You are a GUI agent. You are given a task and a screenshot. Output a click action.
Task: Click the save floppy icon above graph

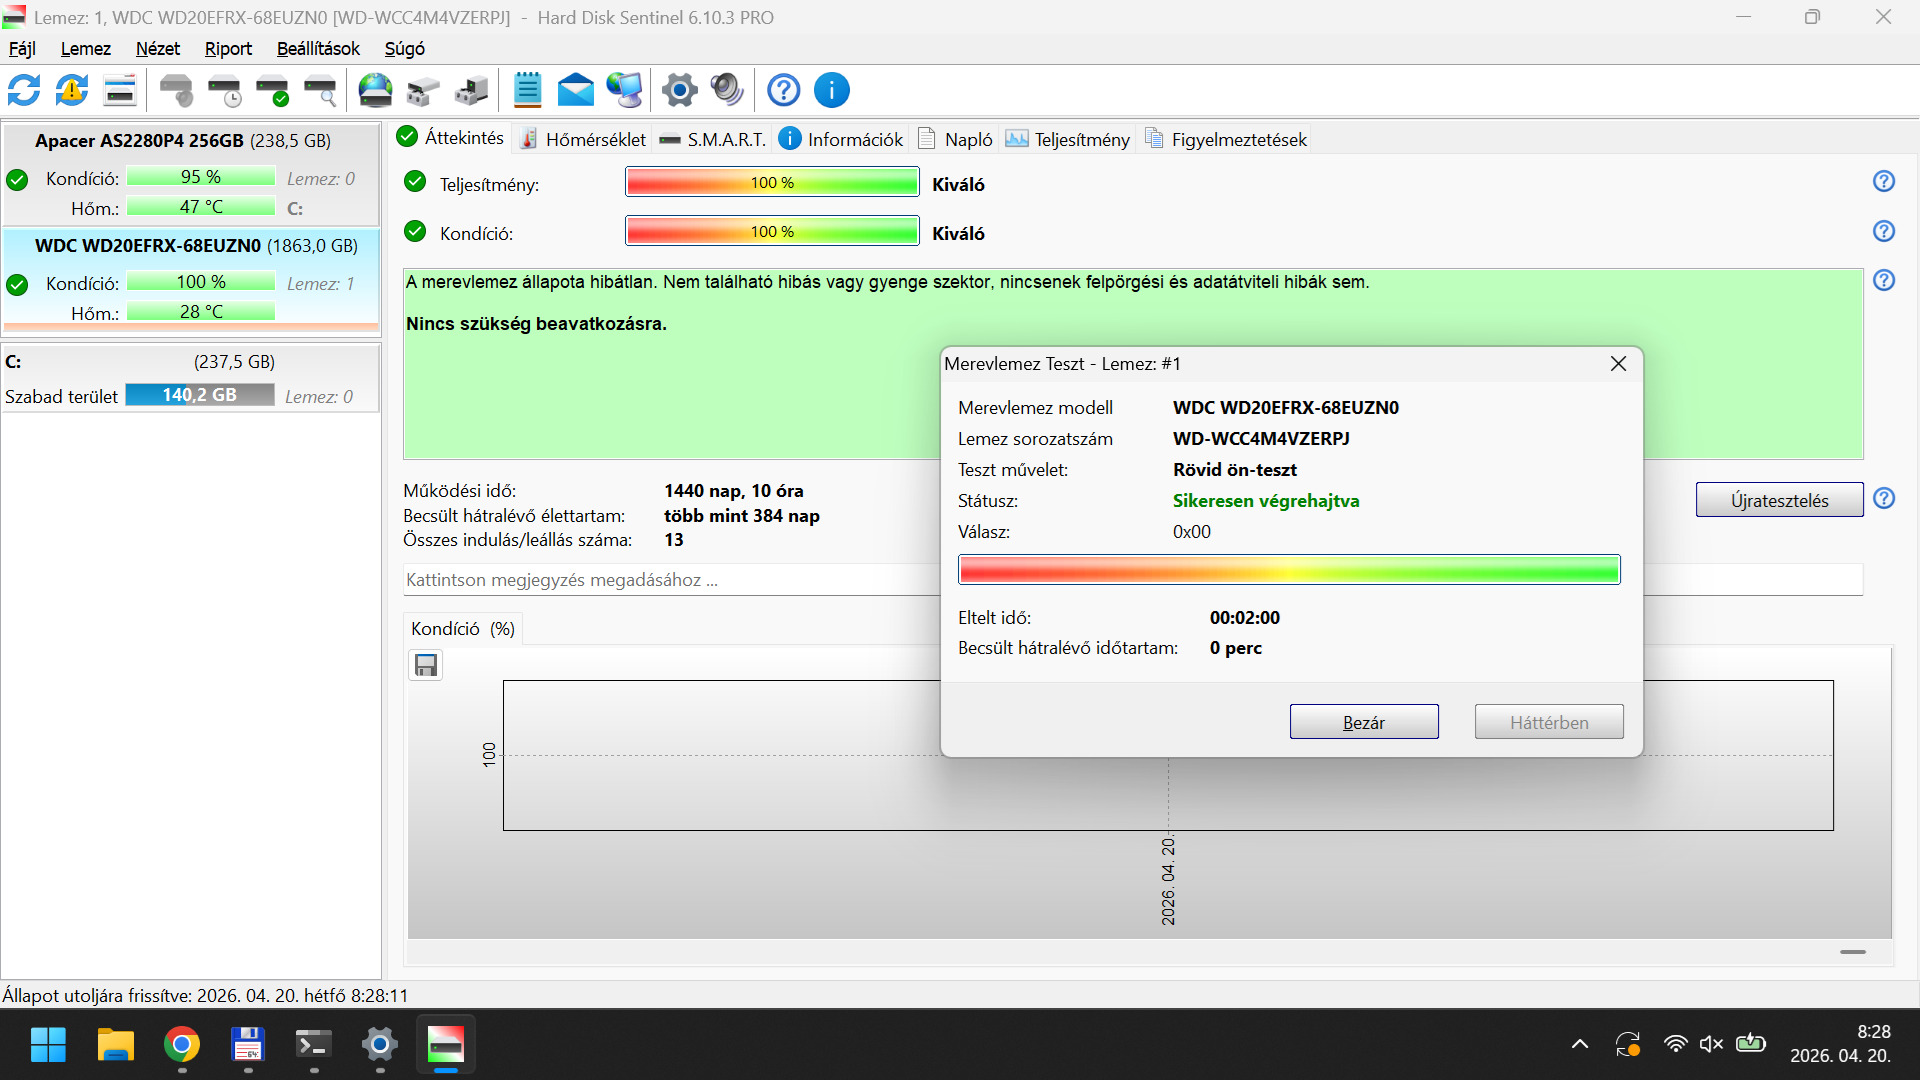(x=426, y=665)
